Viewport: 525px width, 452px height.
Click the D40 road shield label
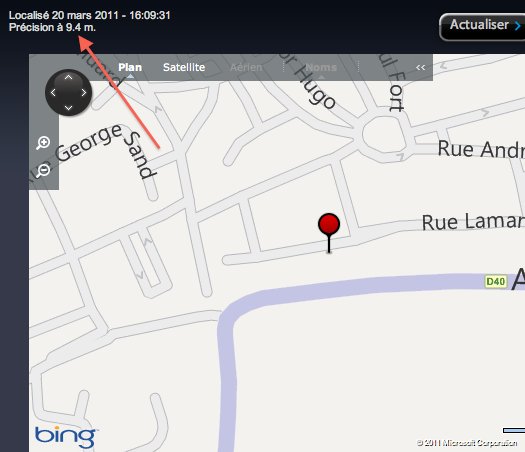coord(496,281)
